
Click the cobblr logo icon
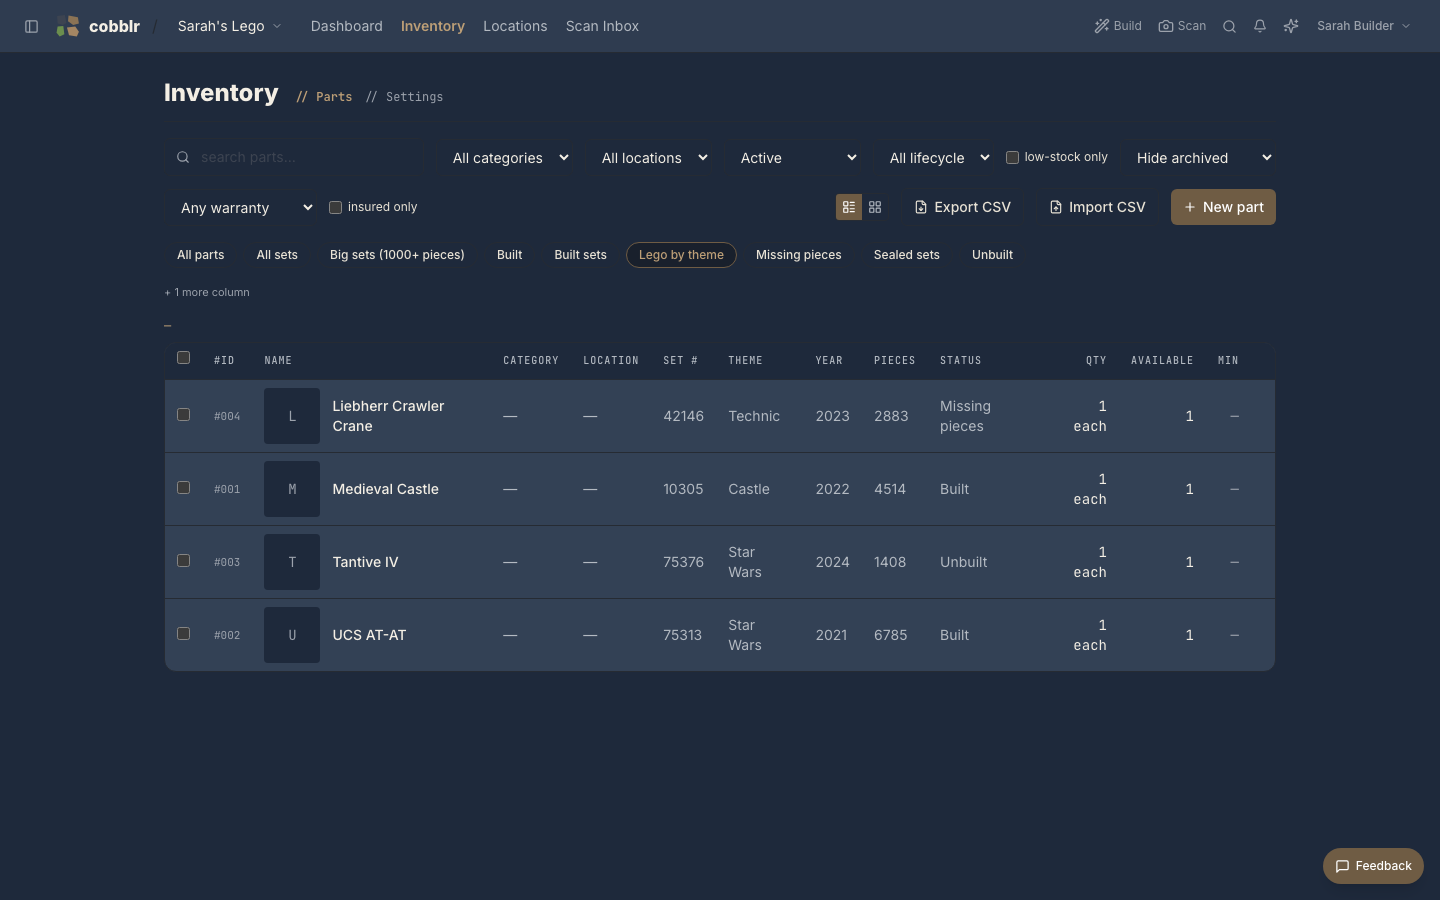coord(68,26)
